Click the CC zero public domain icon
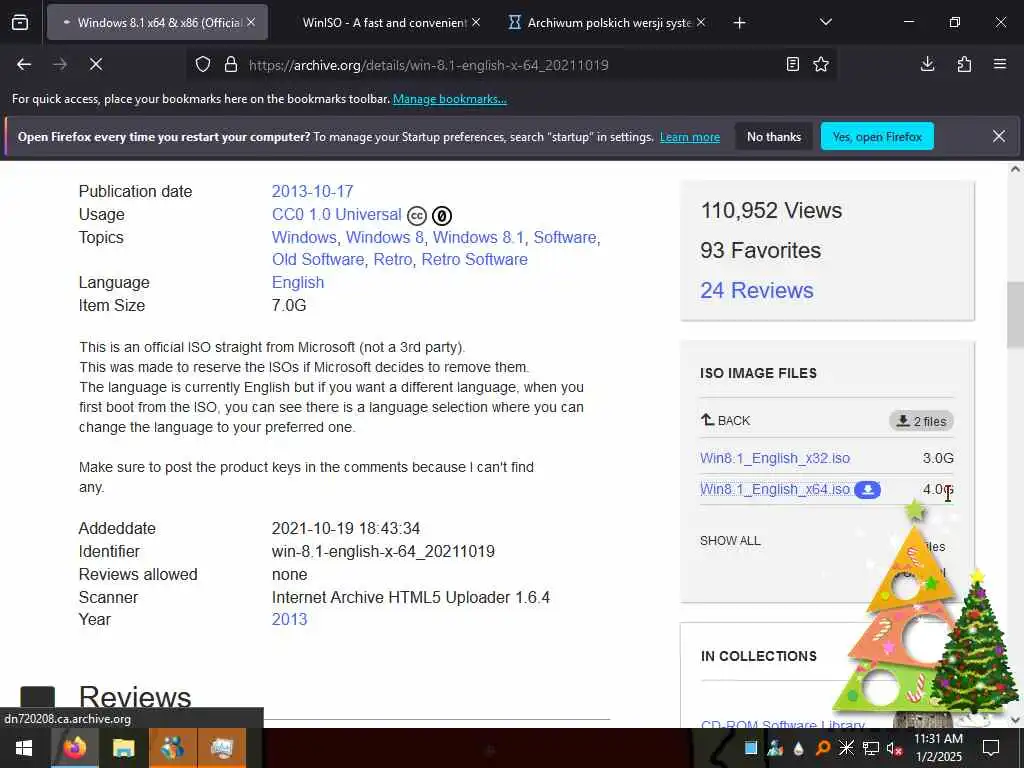Viewport: 1024px width, 768px height. [x=442, y=216]
